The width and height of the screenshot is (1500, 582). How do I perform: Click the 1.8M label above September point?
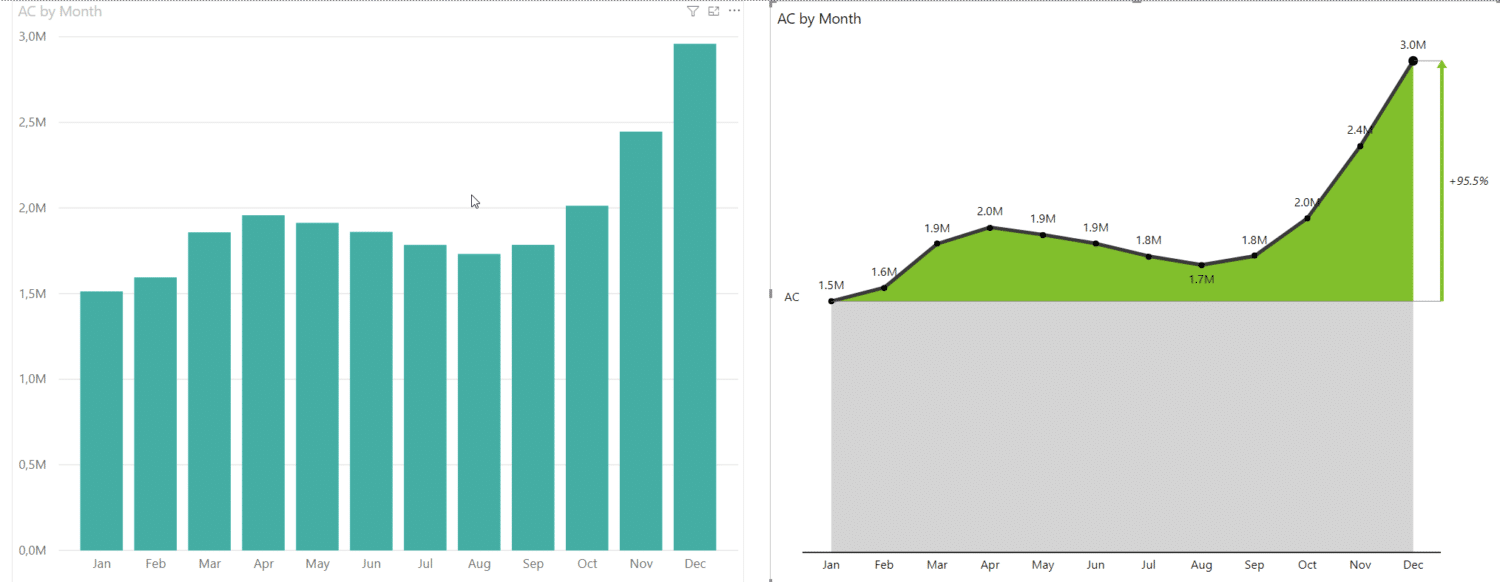[x=1254, y=240]
